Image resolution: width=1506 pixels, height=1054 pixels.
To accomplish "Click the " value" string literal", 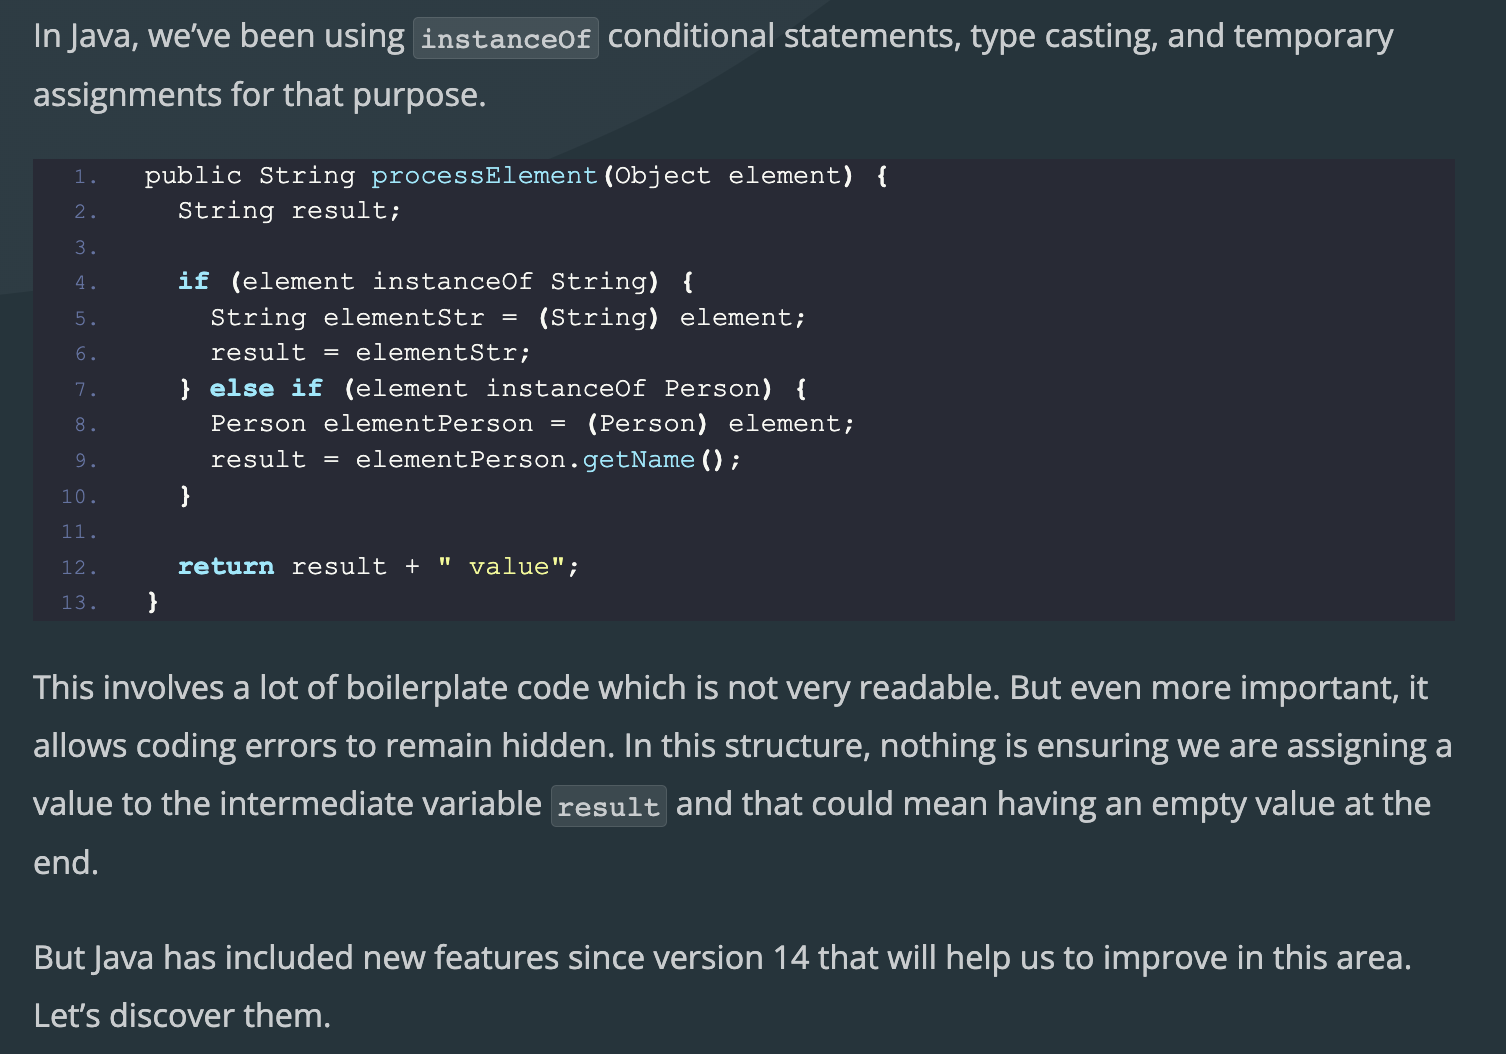I will (x=502, y=567).
